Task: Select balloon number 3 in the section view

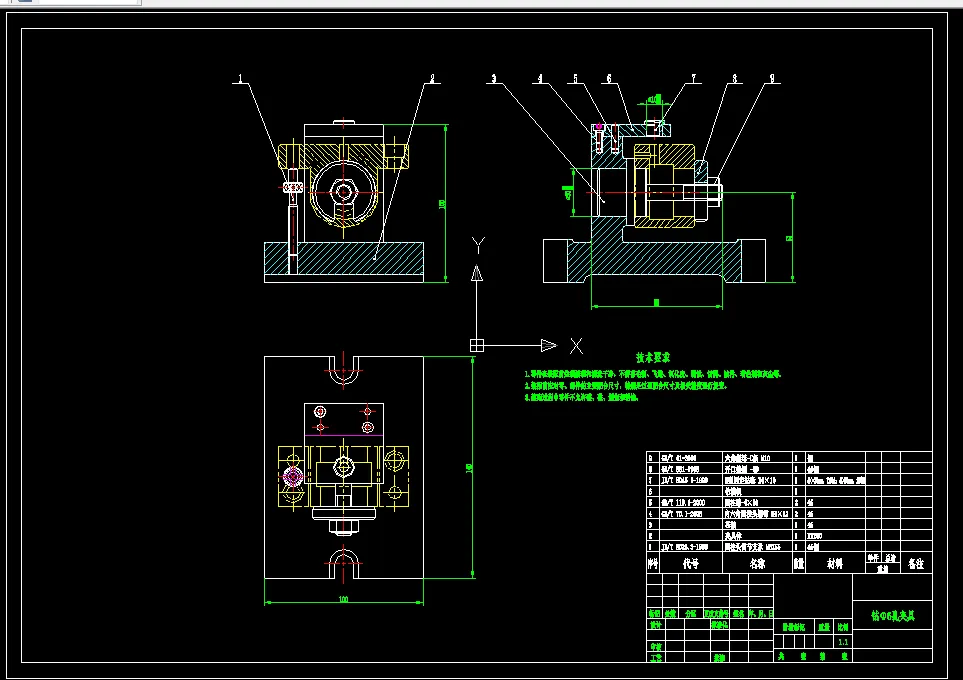Action: 493,79
